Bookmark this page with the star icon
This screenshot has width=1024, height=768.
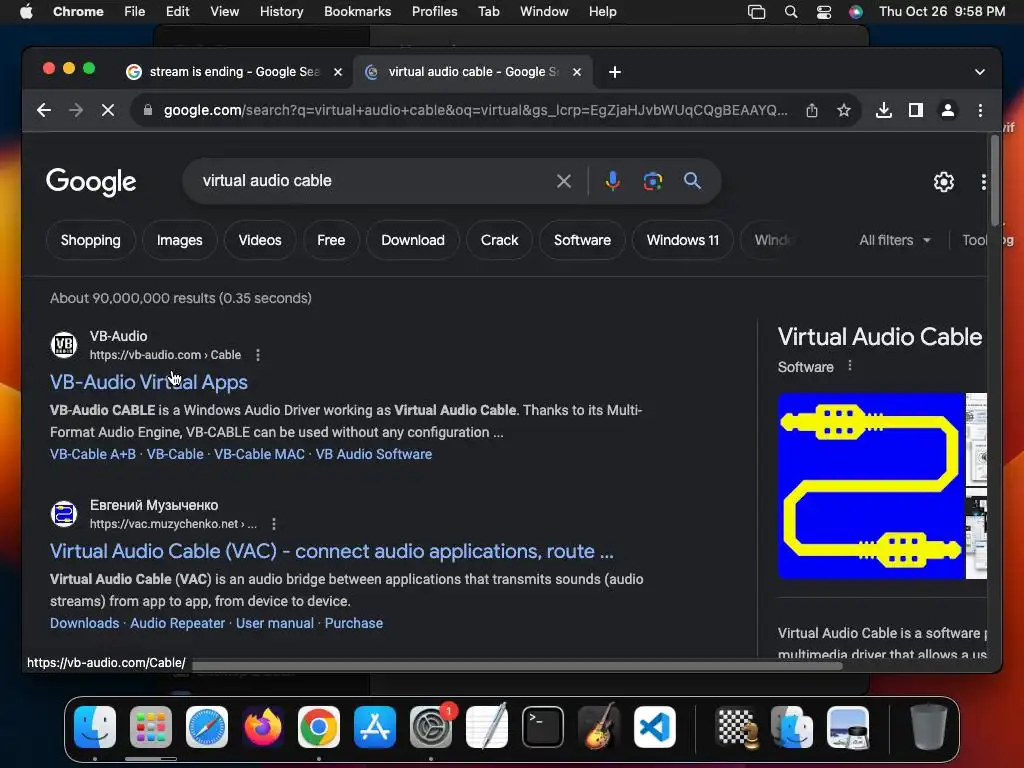tap(844, 110)
